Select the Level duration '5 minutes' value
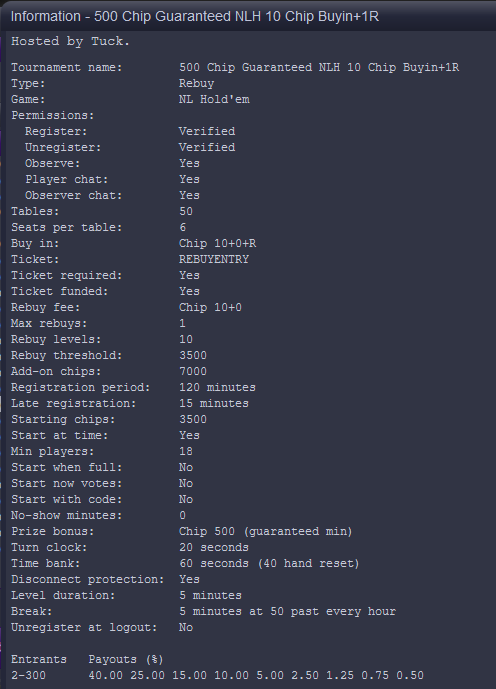The width and height of the screenshot is (496, 689). 210,595
